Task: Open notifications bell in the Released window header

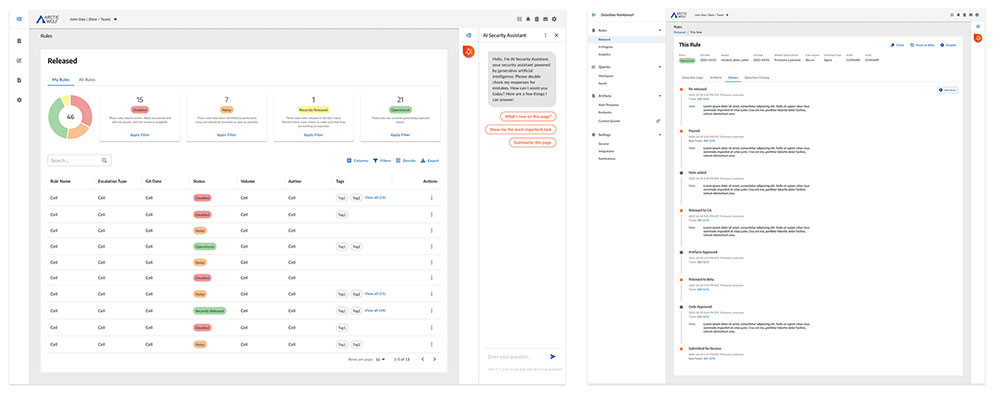Action: [528, 19]
